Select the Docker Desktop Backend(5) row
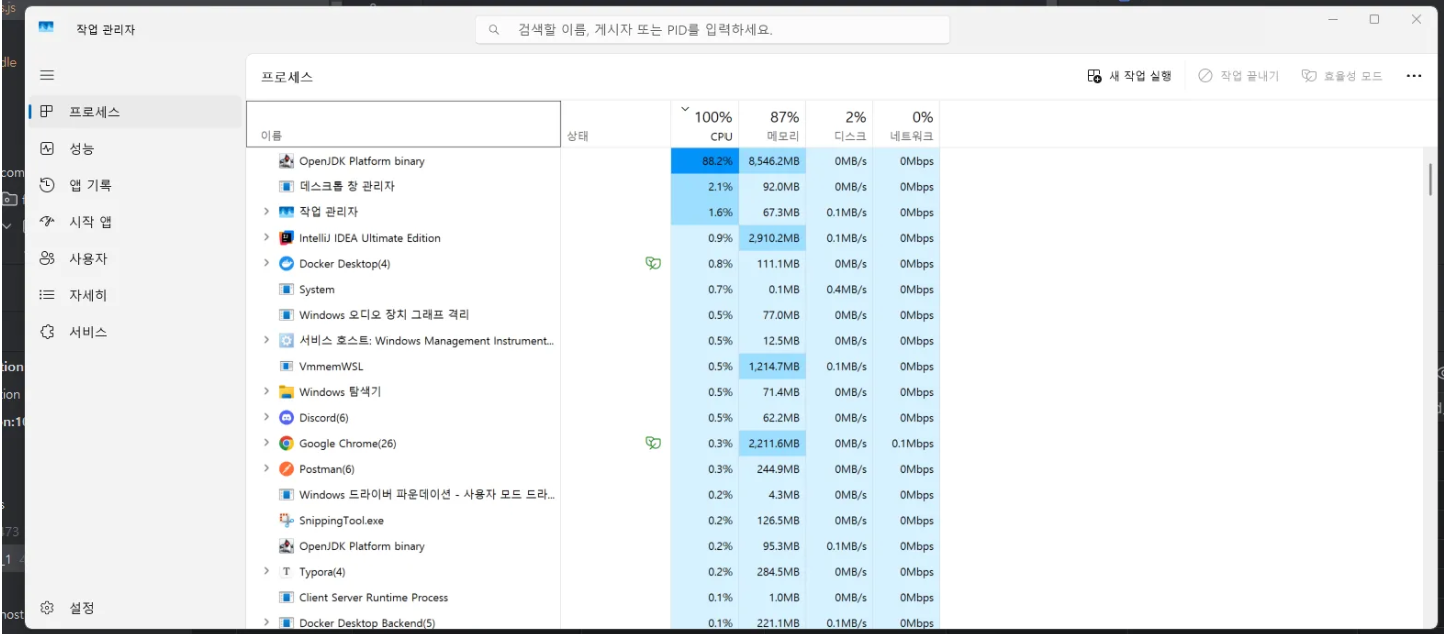 pyautogui.click(x=593, y=622)
